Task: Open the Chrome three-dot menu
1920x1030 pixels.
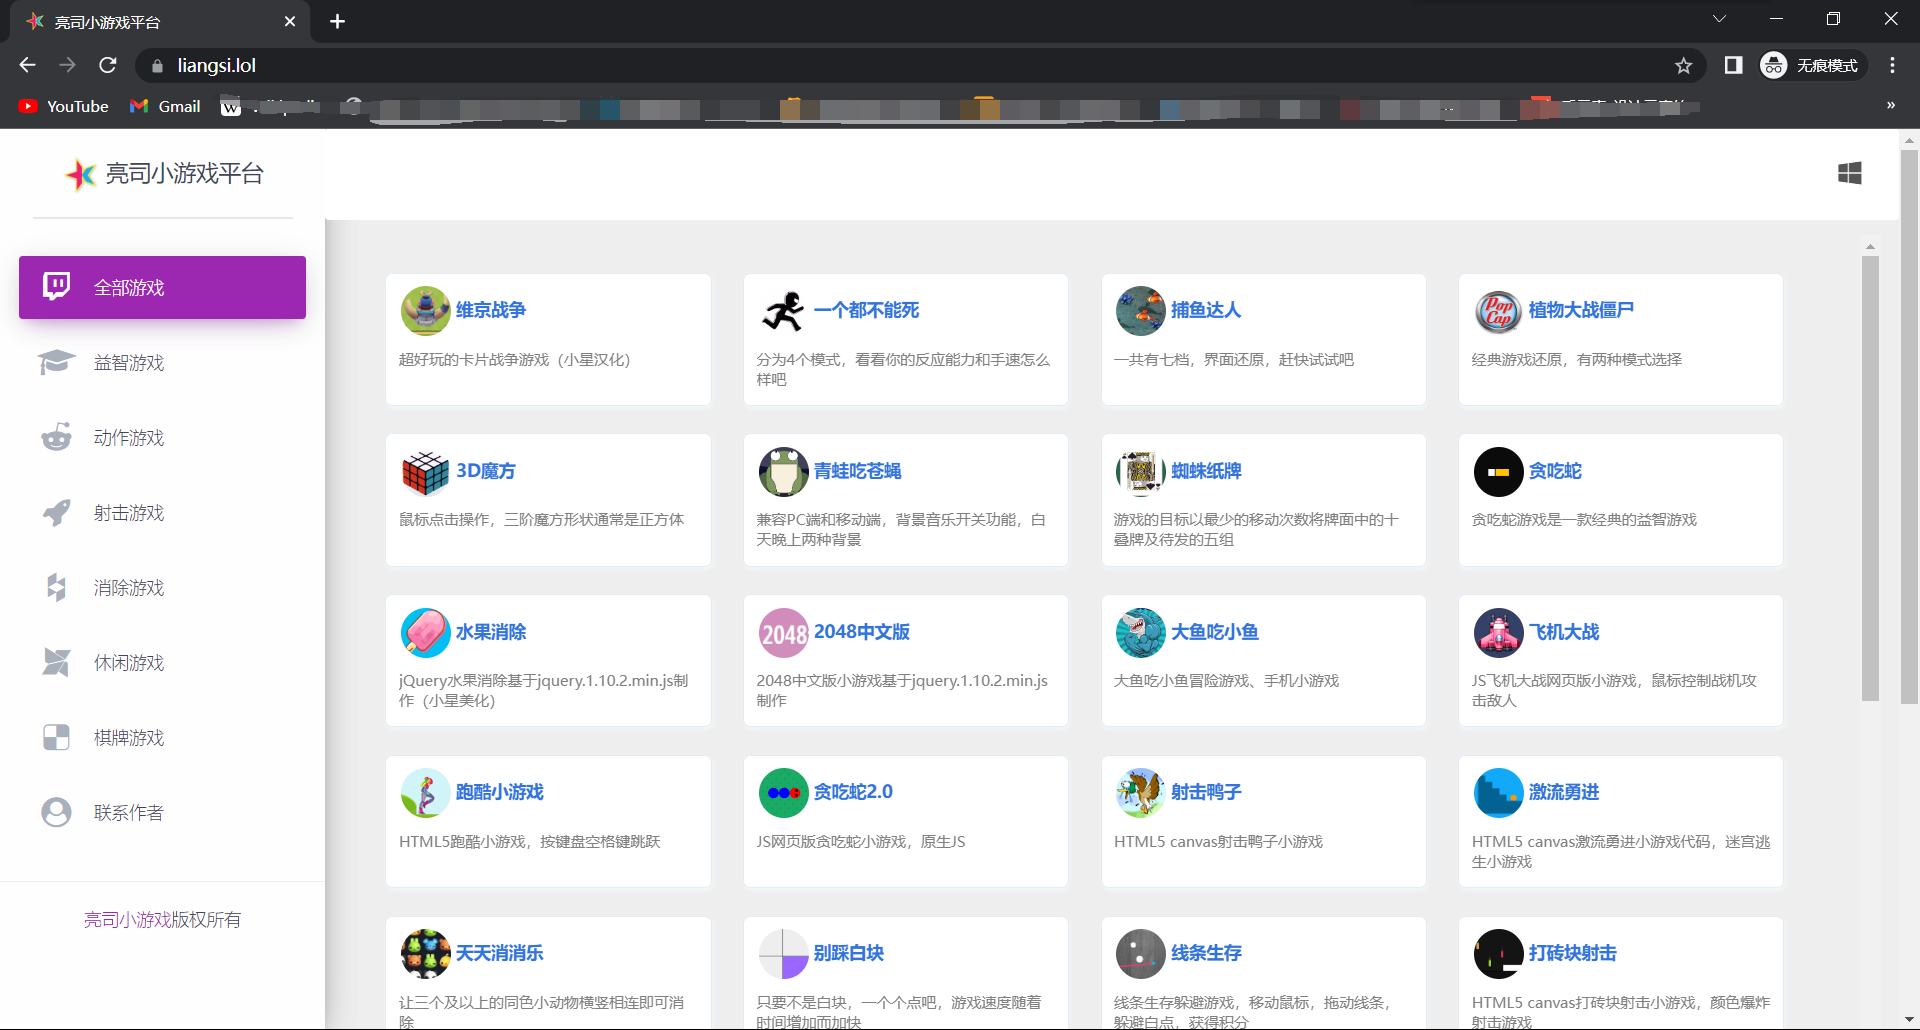Action: pyautogui.click(x=1892, y=65)
